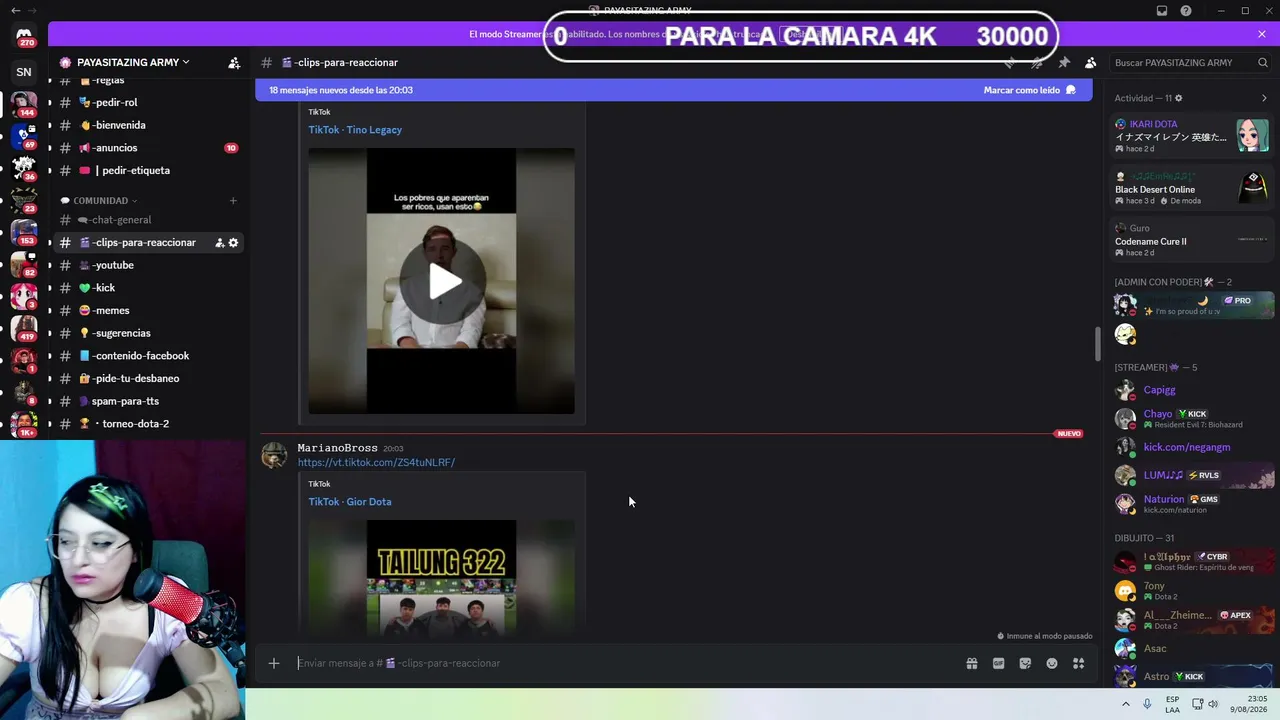Add channel to COMUNIDAD category
This screenshot has width=1280, height=720.
233,201
